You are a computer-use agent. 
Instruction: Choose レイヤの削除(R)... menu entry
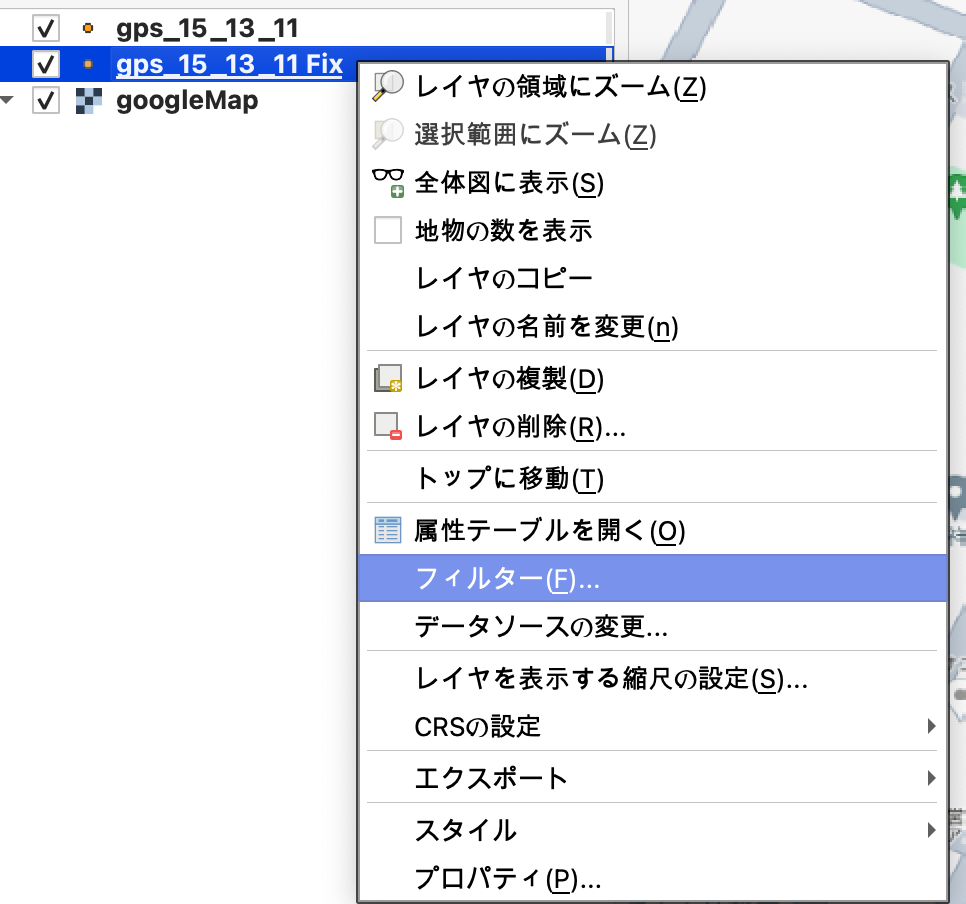653,426
